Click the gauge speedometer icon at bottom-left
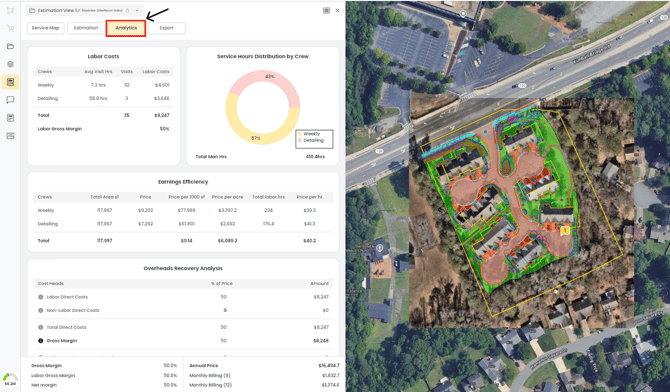The height and width of the screenshot is (392, 670). click(10, 378)
